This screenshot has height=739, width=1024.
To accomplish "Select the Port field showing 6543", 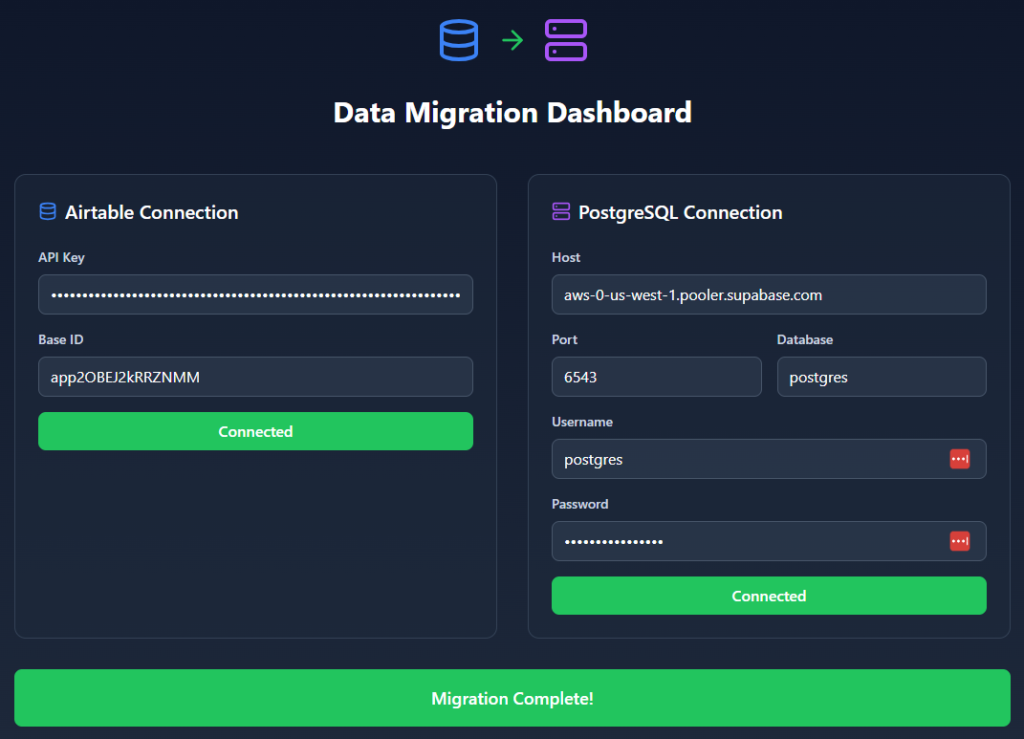I will [x=656, y=377].
